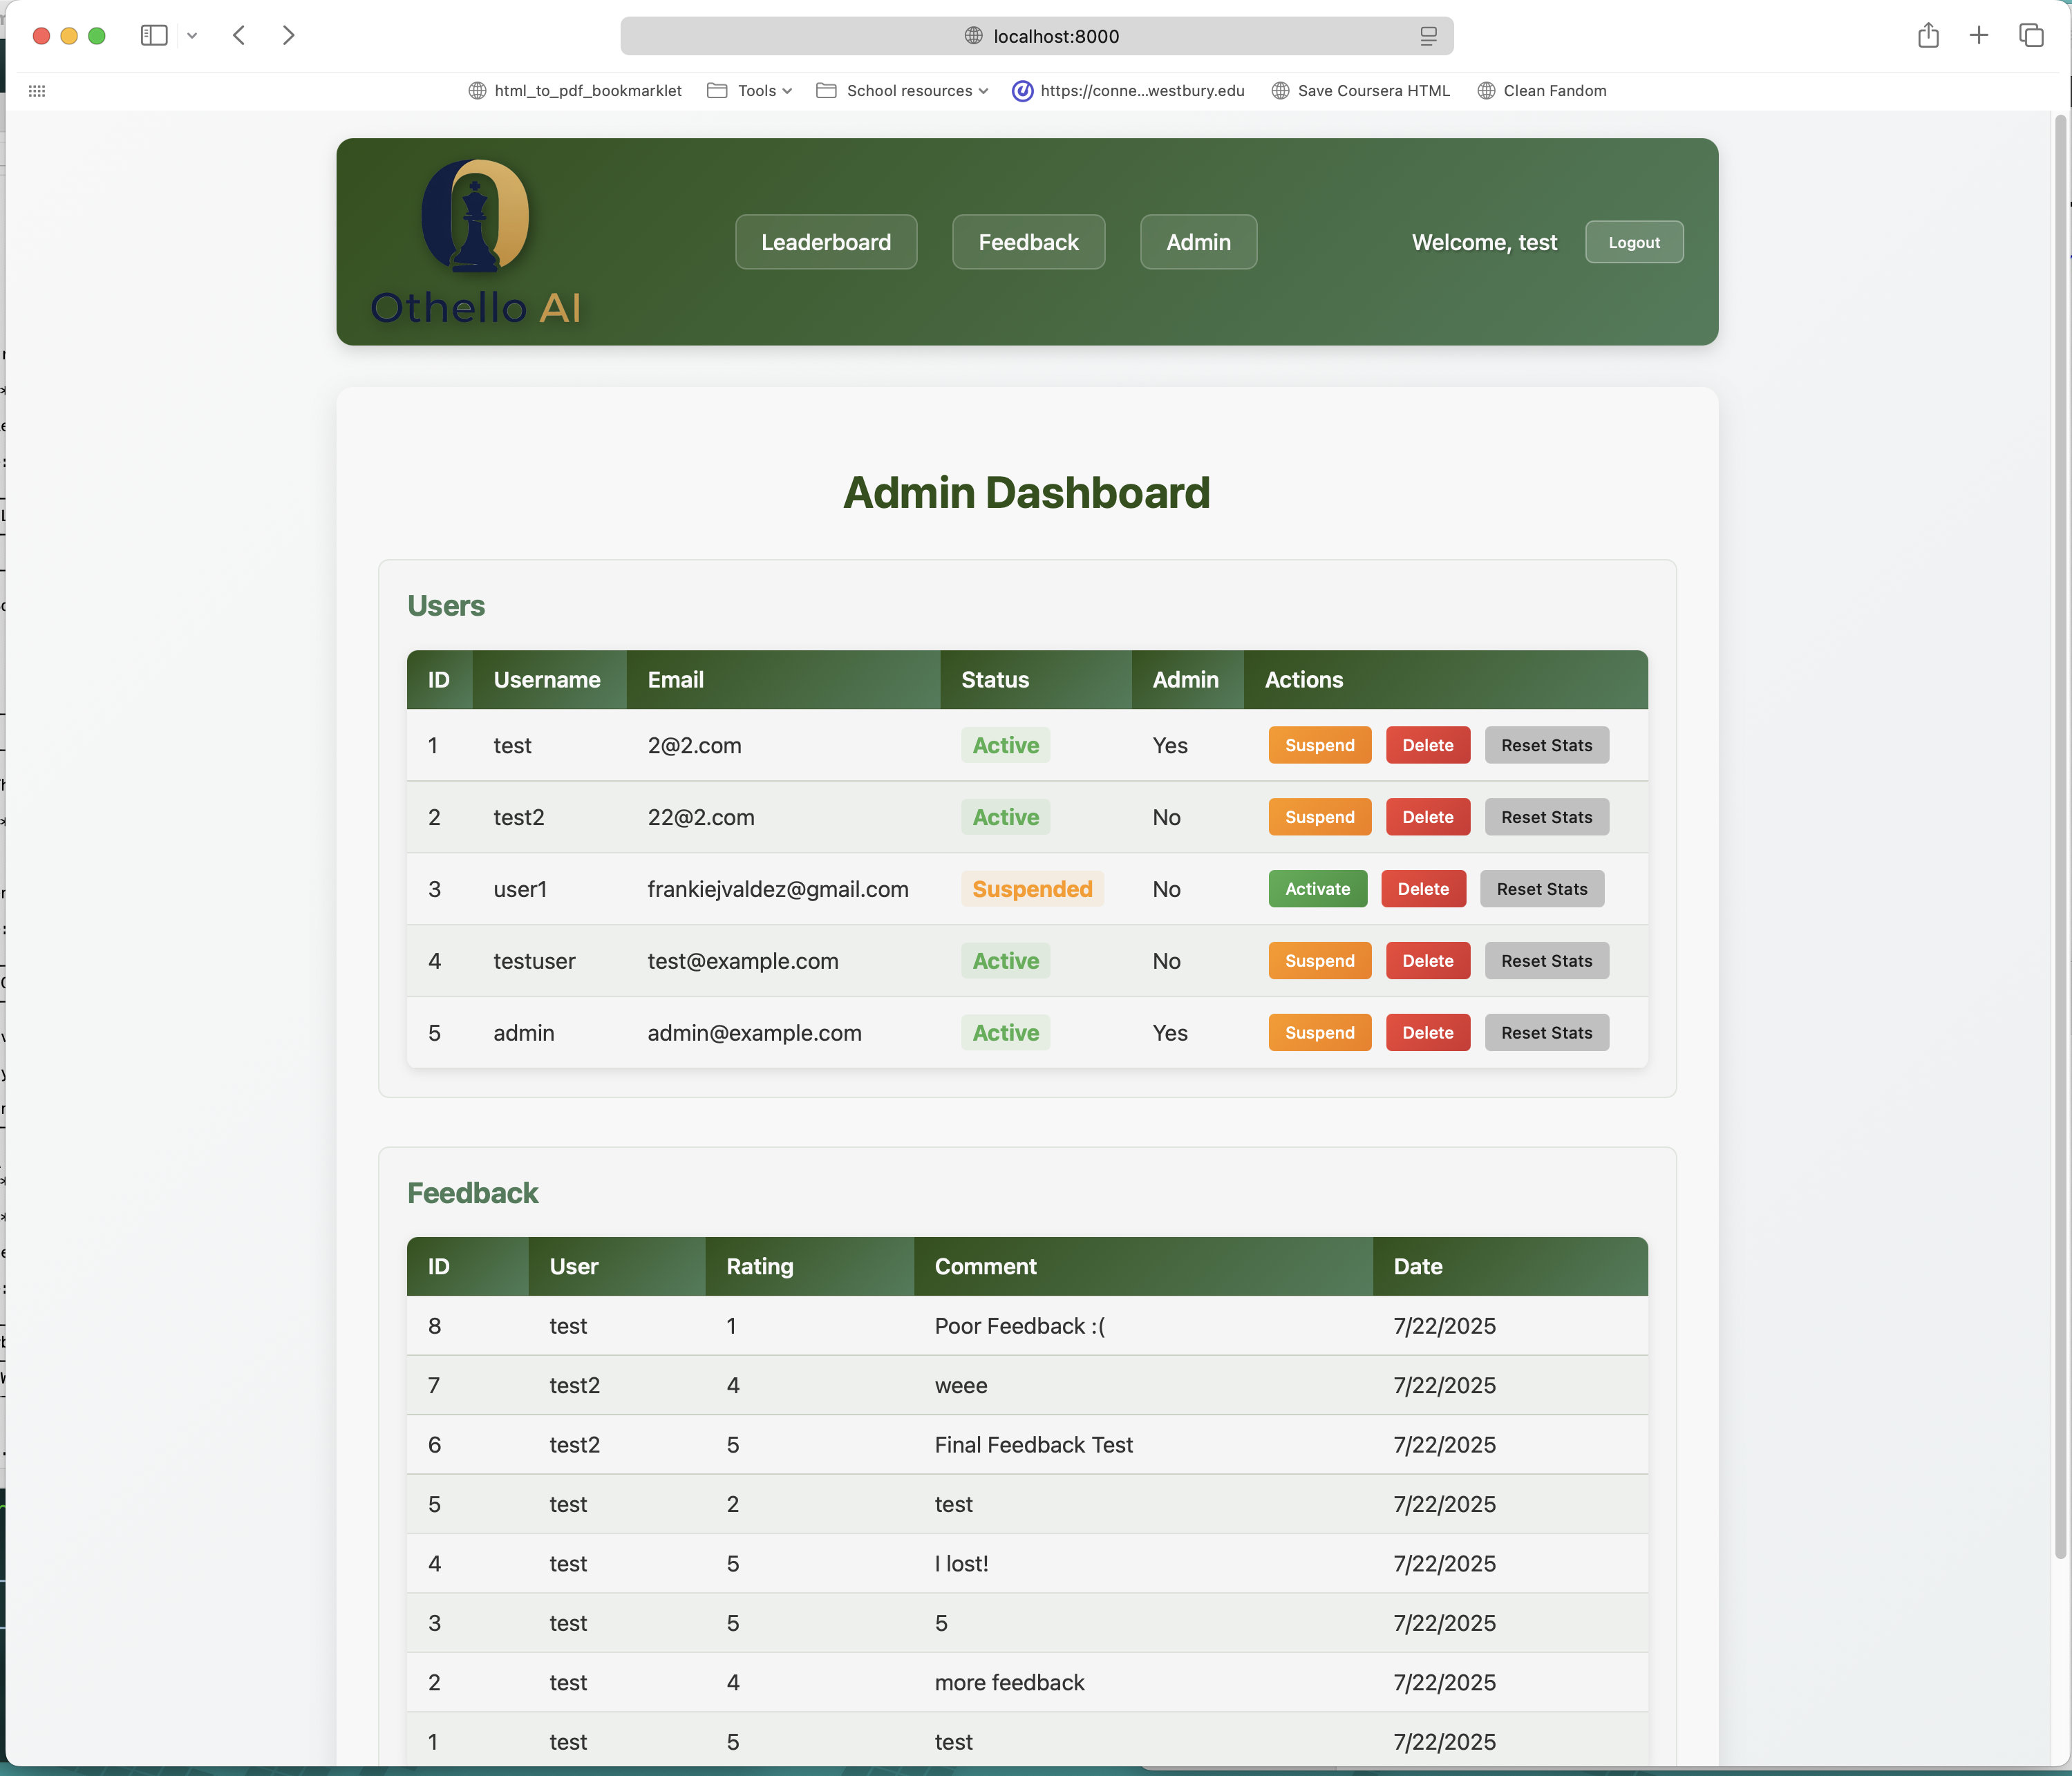Open the Feedback nav item
Screen dimensions: 2072x1776
coord(1028,242)
